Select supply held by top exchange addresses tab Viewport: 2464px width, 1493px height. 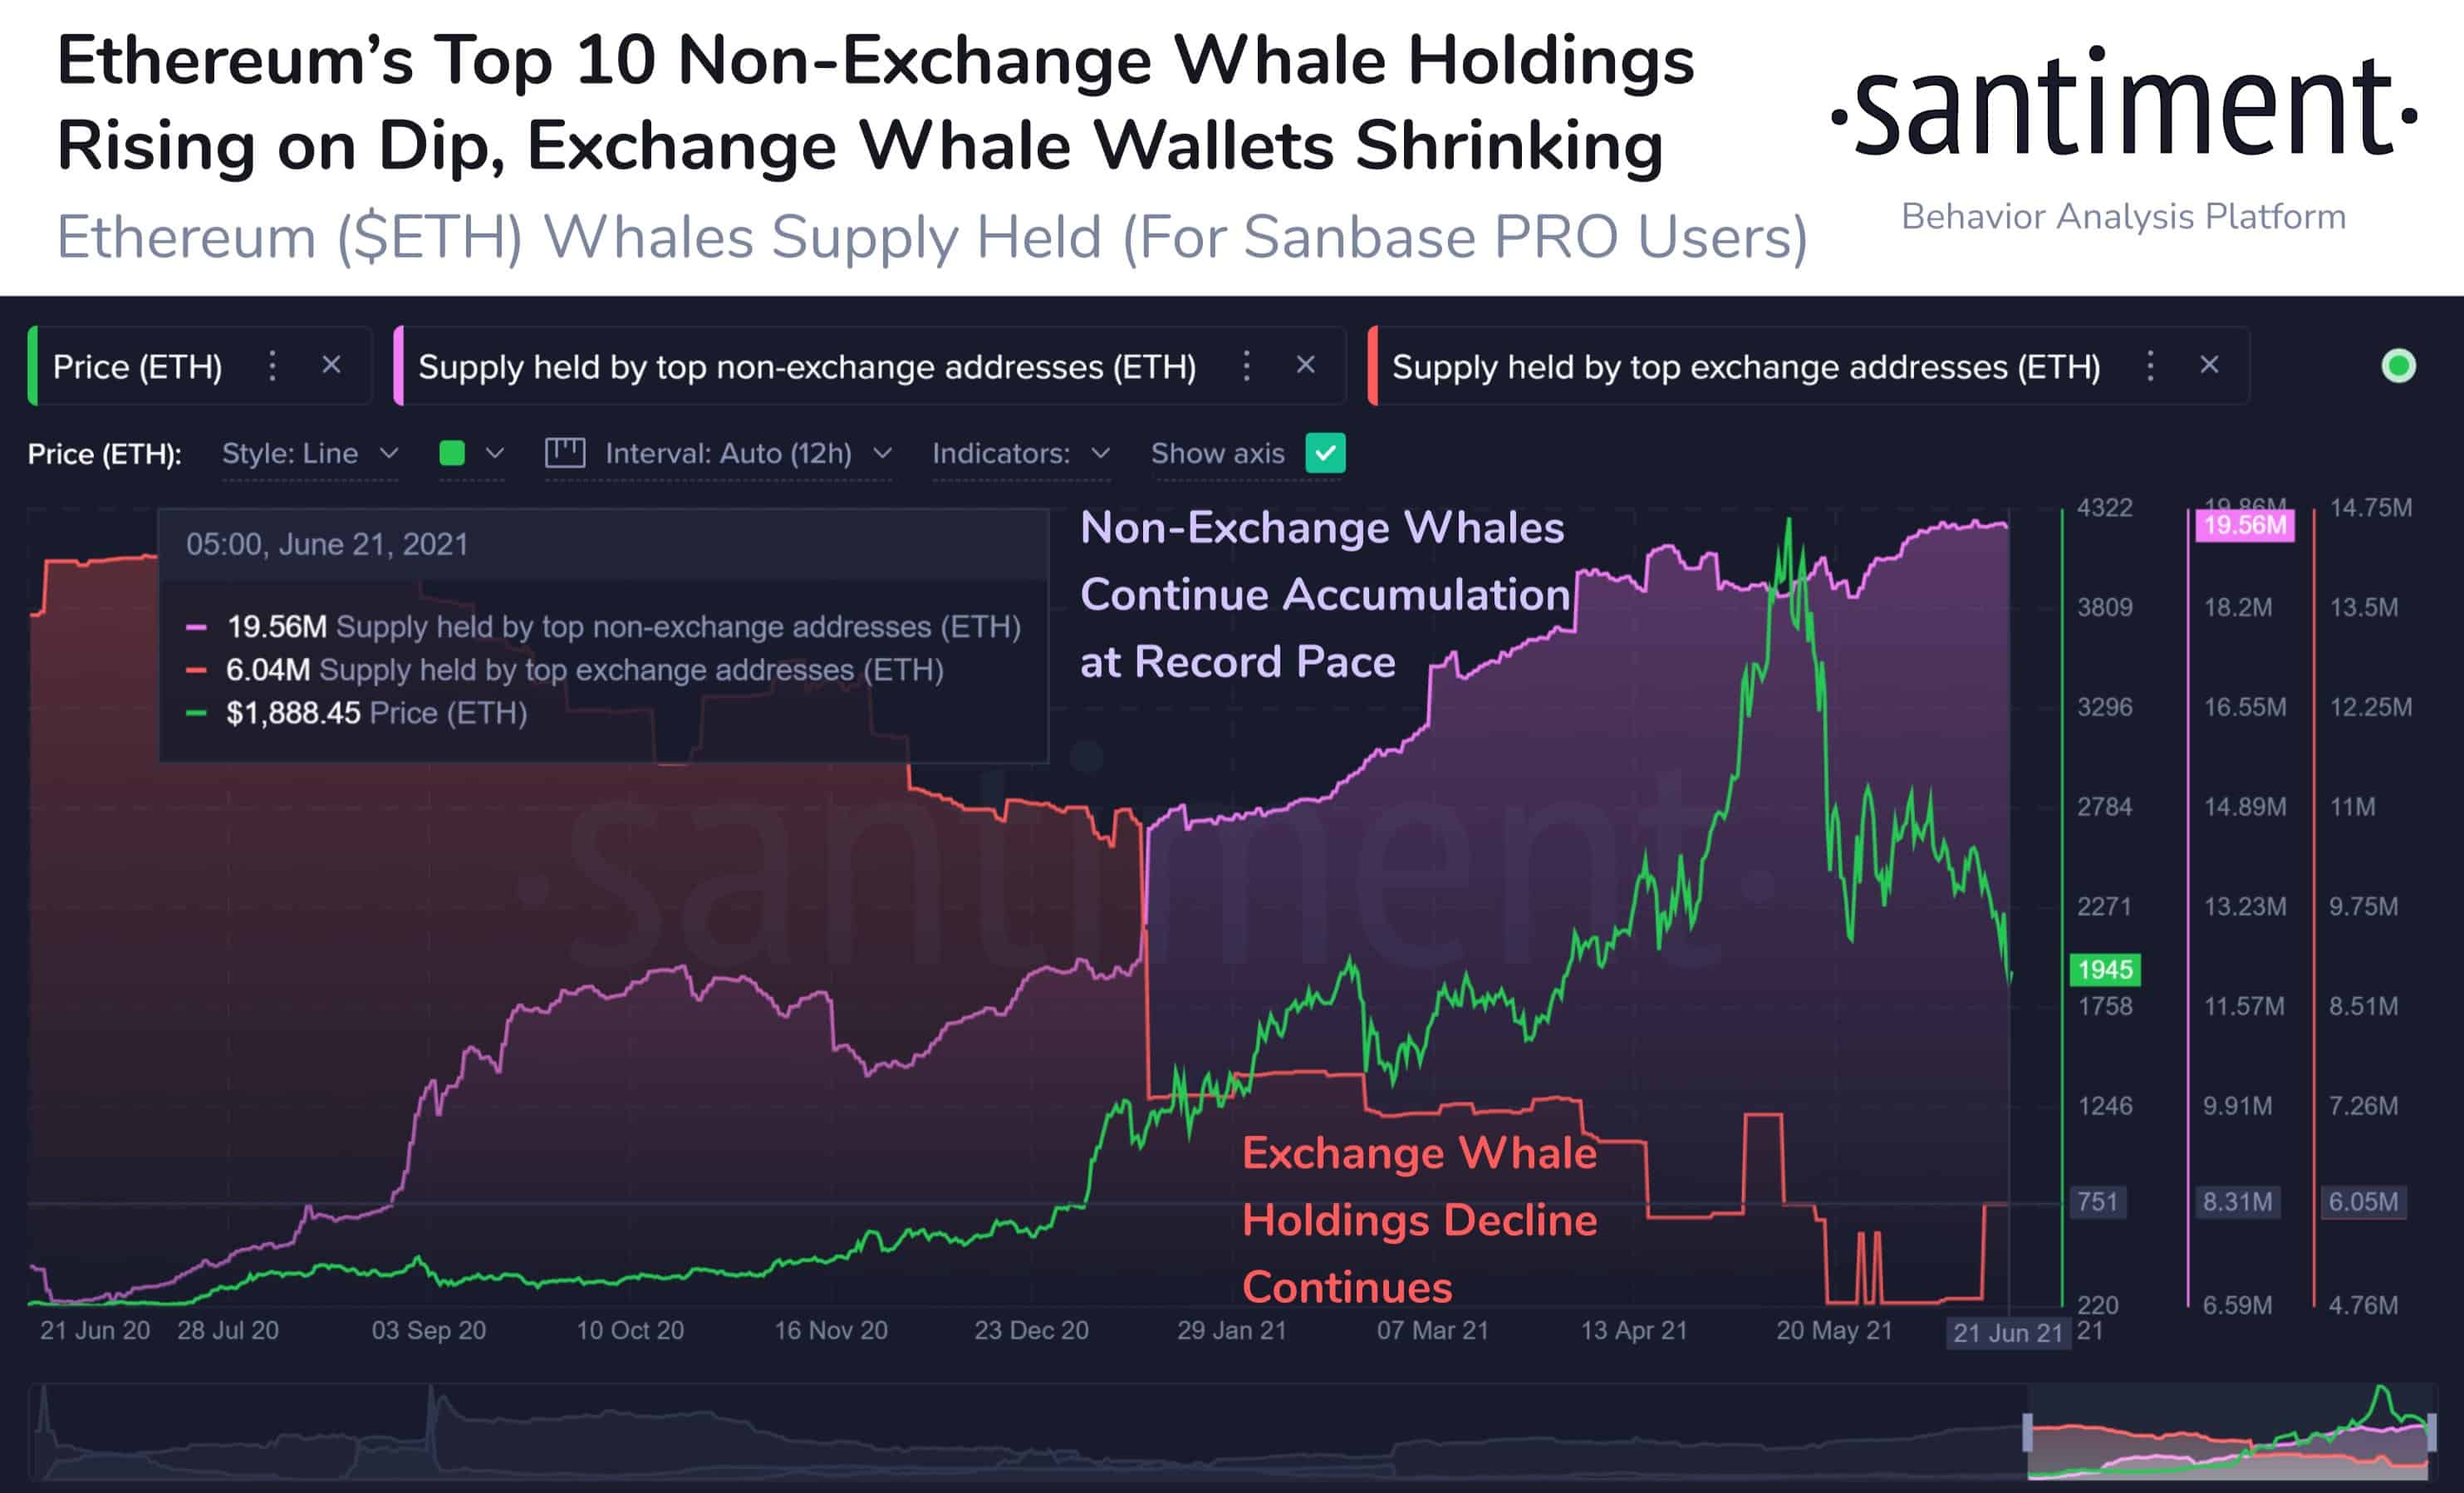tap(1745, 367)
